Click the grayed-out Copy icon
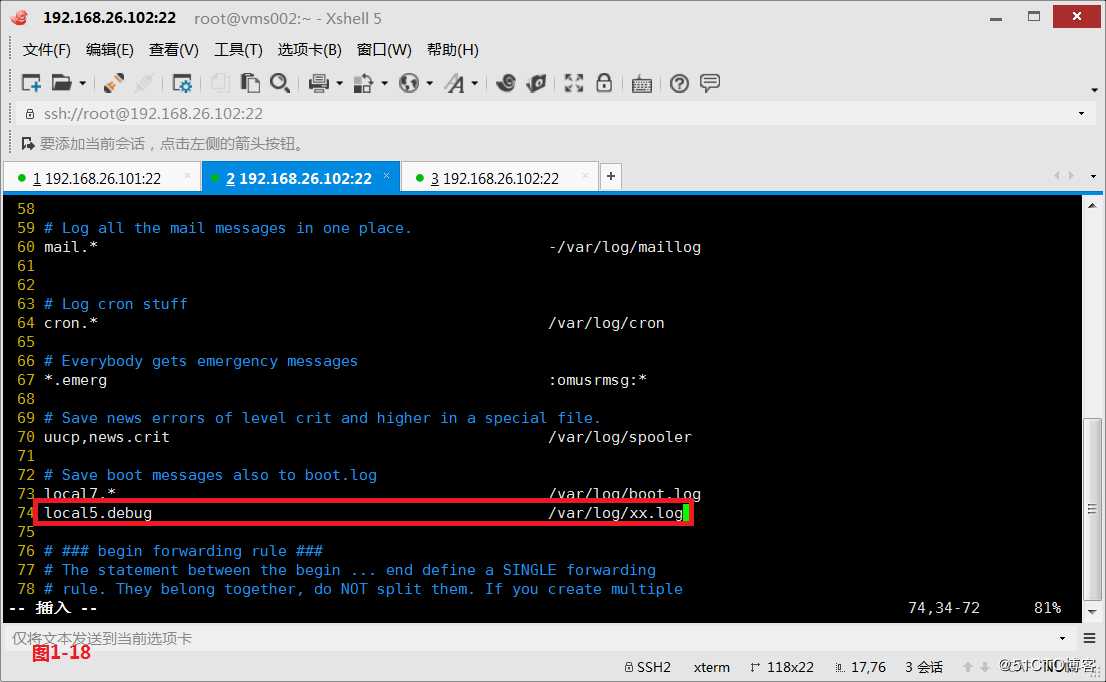This screenshot has height=682, width=1106. click(x=220, y=83)
